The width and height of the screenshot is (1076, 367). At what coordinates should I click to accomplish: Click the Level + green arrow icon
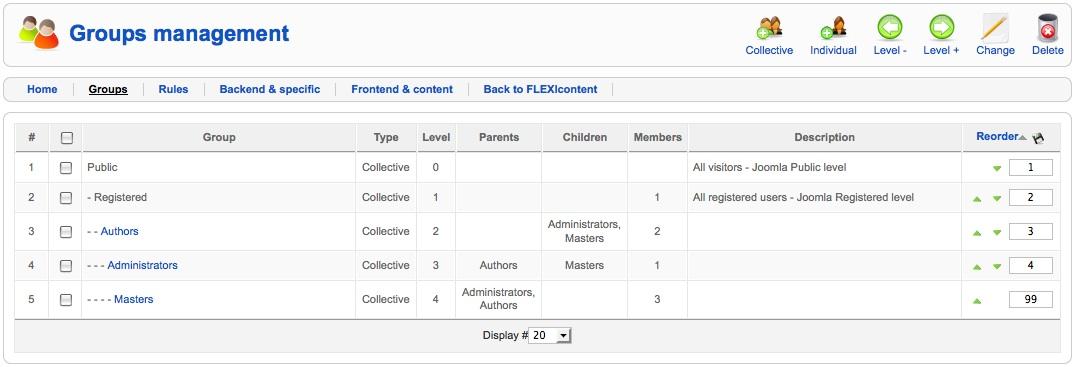click(x=942, y=28)
